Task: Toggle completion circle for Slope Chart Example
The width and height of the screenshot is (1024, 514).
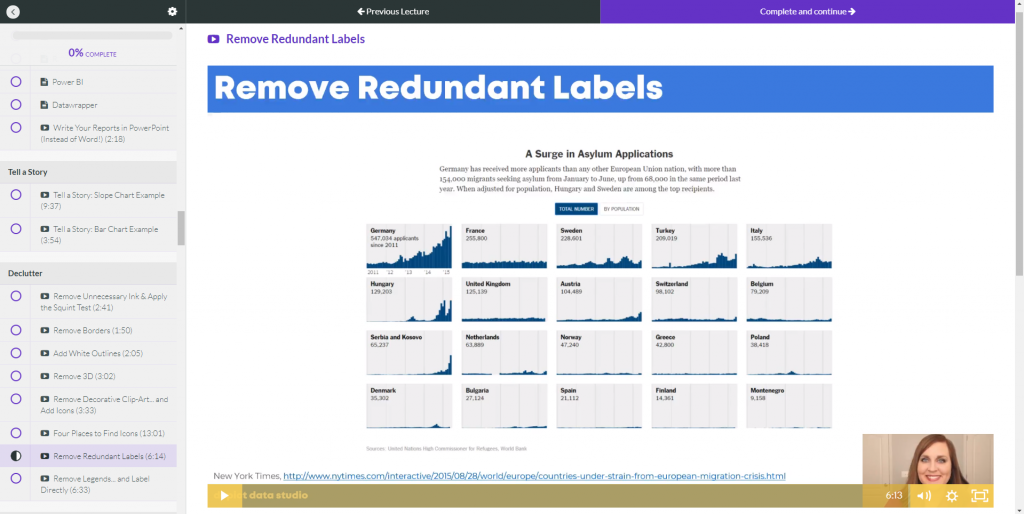Action: (x=16, y=195)
